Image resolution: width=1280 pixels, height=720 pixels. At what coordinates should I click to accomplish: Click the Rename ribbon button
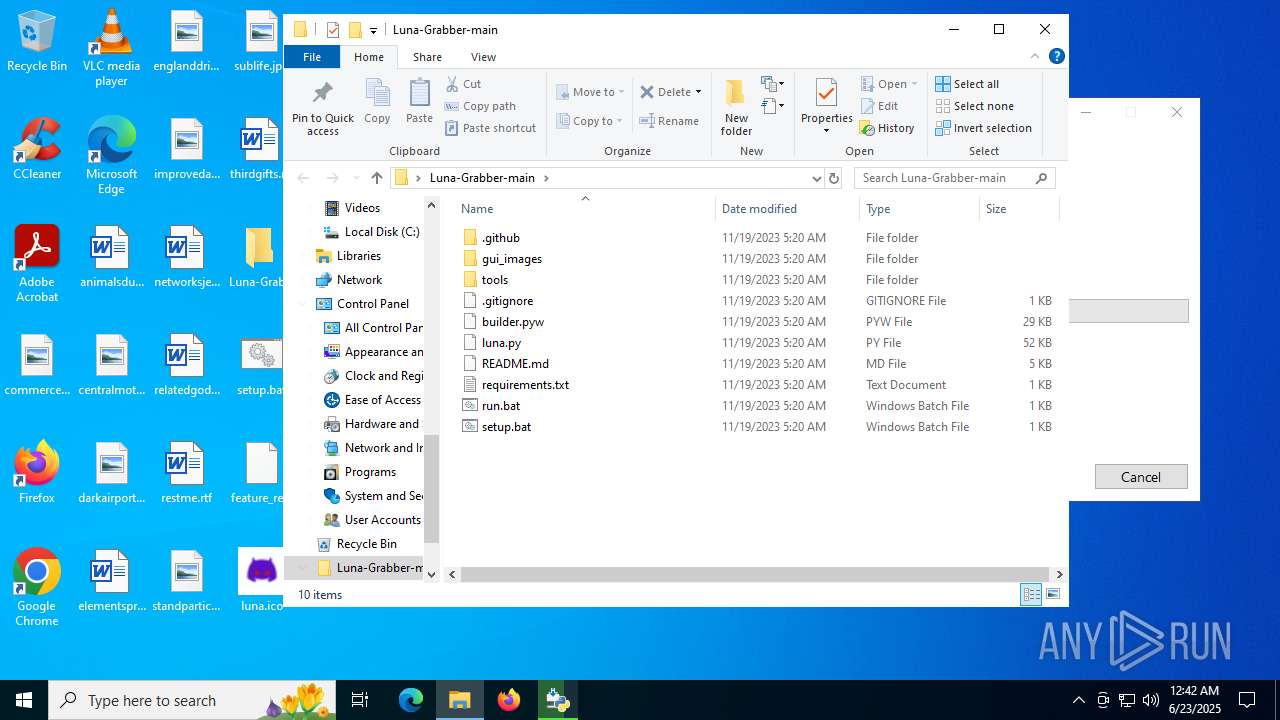coord(669,121)
